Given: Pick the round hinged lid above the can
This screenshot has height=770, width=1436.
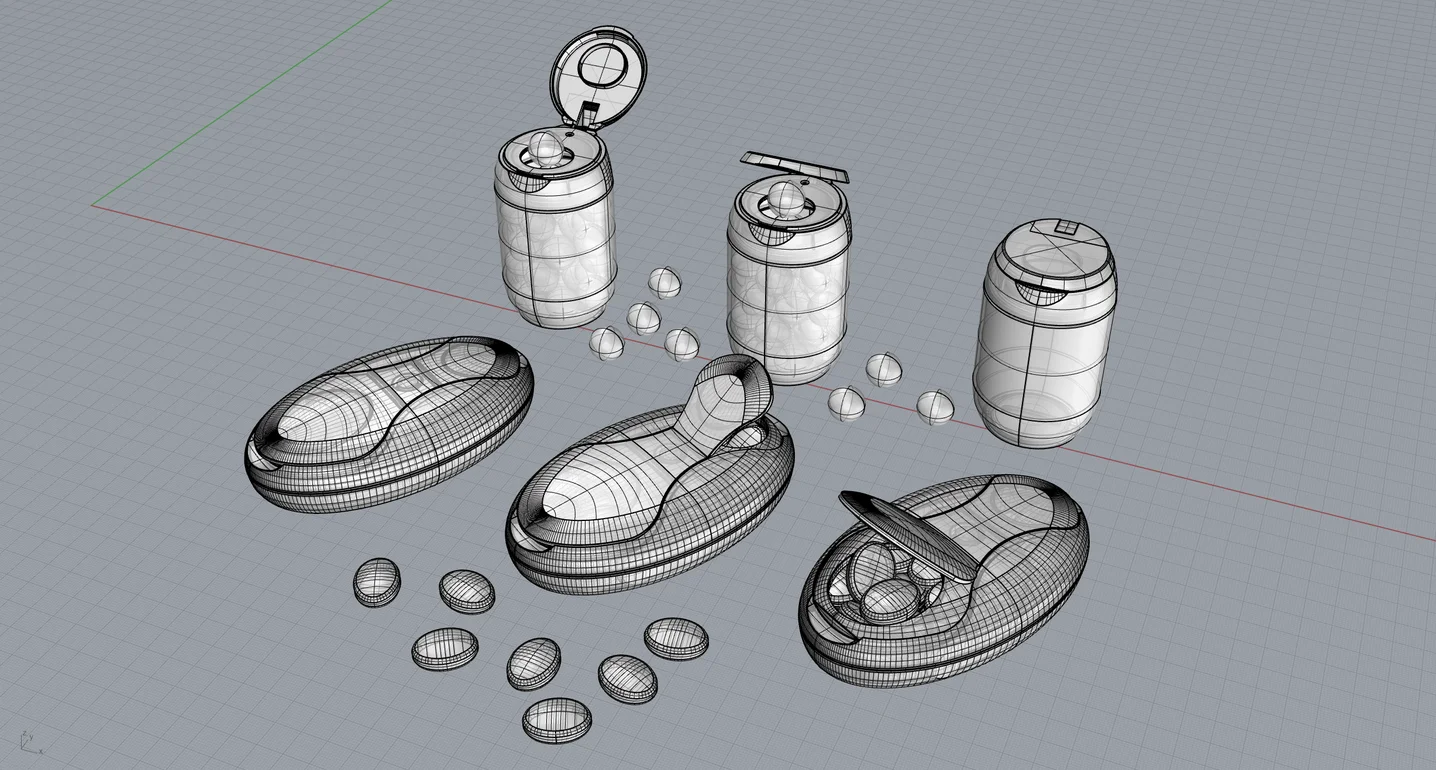Looking at the screenshot, I should coord(598,77).
